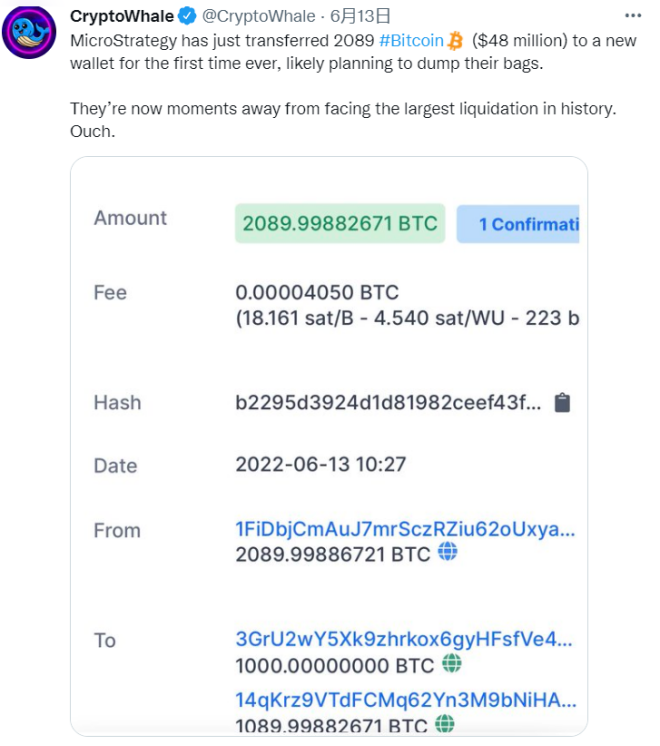Open the To address starting with 14qKrz9VTdFCMq
The image size is (660, 746).
click(x=405, y=700)
